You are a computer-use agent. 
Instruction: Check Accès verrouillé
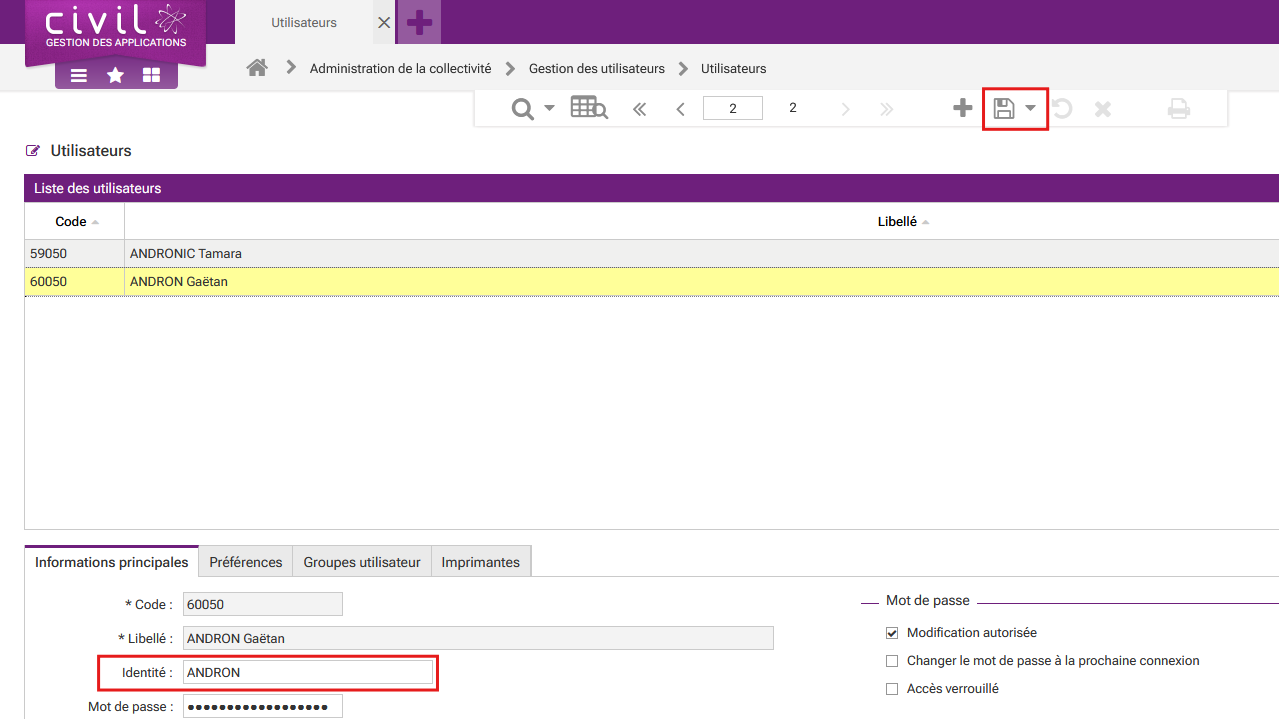click(892, 689)
